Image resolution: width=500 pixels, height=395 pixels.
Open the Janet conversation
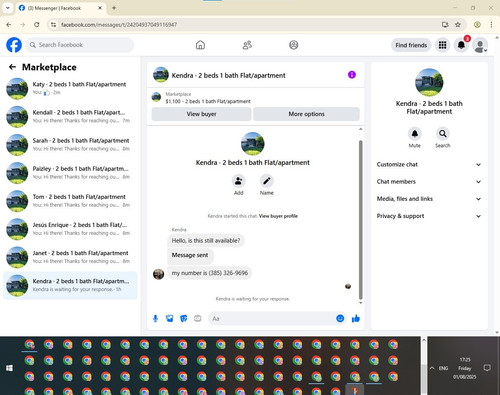coord(70,257)
